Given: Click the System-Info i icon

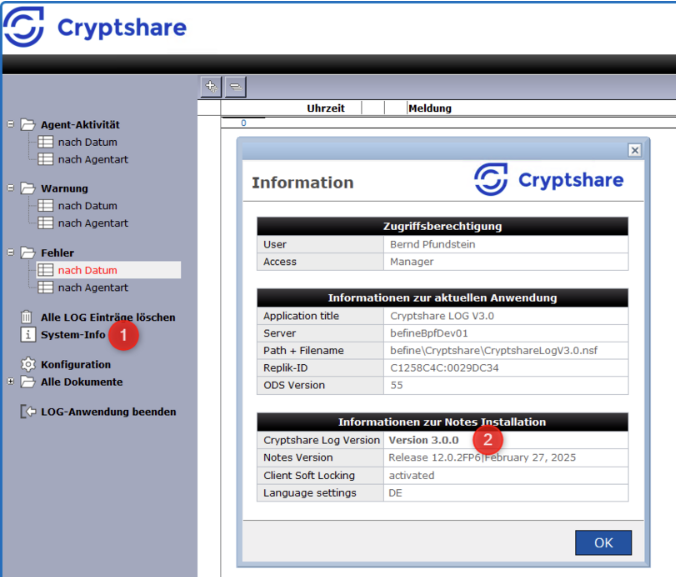Looking at the screenshot, I should pyautogui.click(x=28, y=334).
